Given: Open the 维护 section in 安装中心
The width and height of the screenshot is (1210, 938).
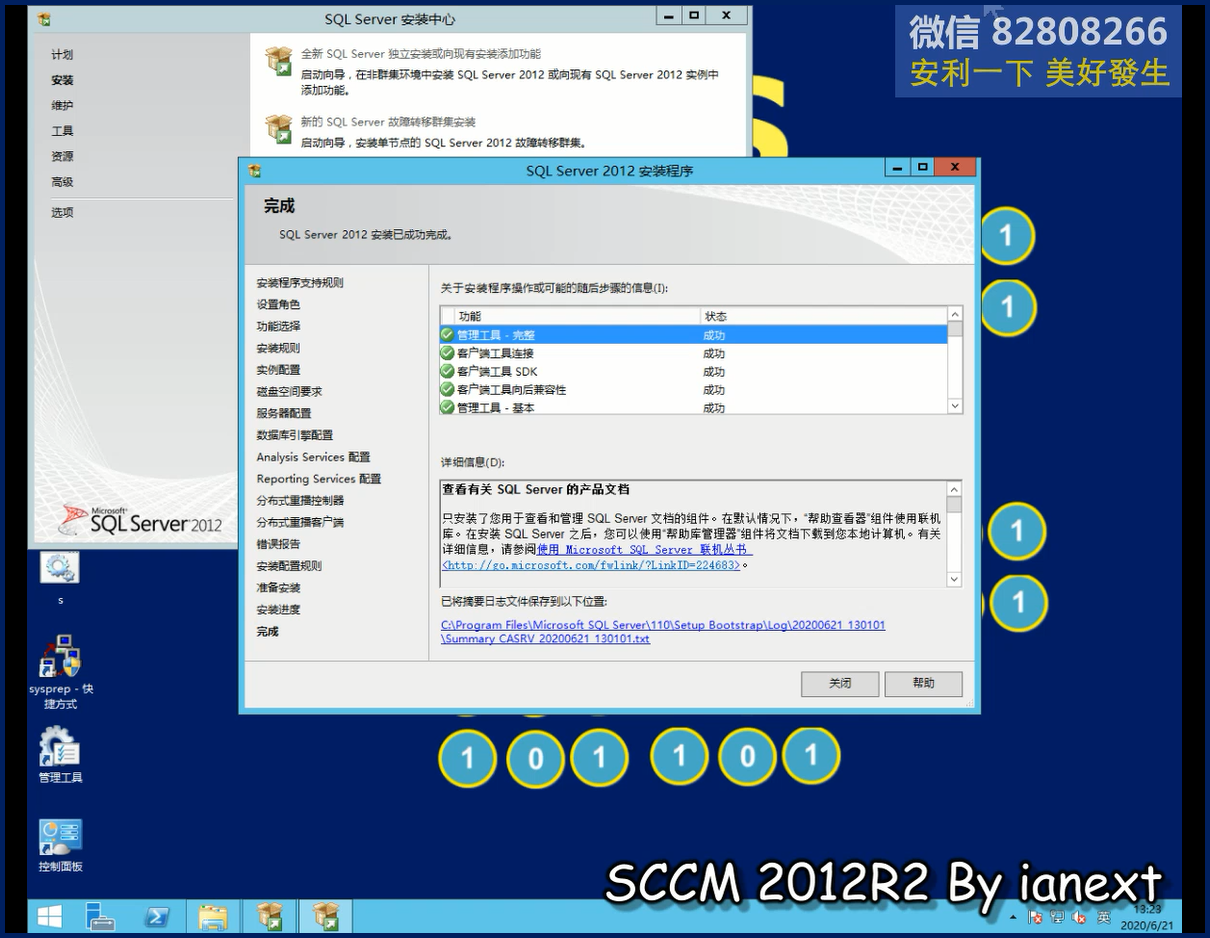Looking at the screenshot, I should pos(62,105).
